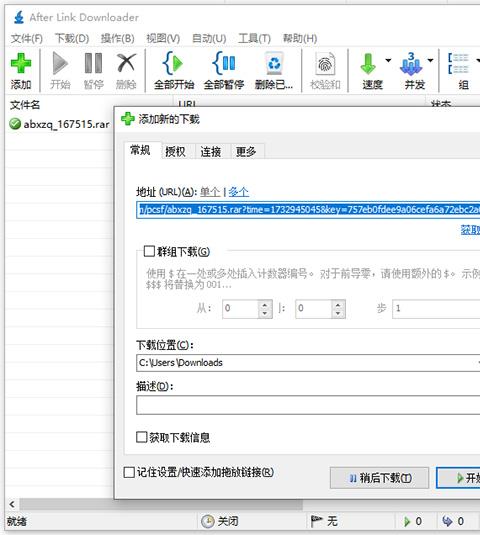The height and width of the screenshot is (535, 480).
Task: Click the Concurrent (并发) downloads icon
Action: [x=411, y=64]
